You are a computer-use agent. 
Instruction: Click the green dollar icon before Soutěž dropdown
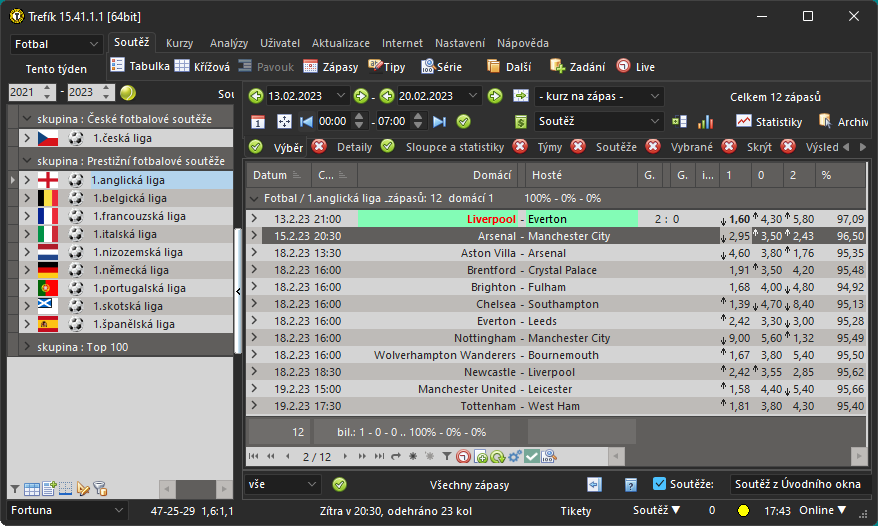pos(521,122)
